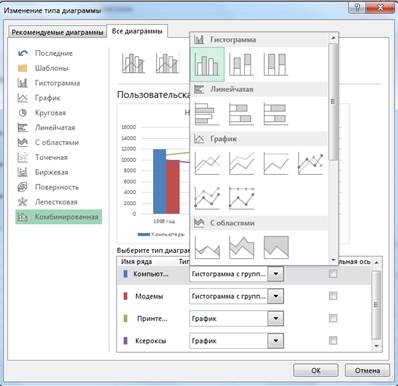Switch to Рекомендуемые диаграммы tab

(57, 32)
